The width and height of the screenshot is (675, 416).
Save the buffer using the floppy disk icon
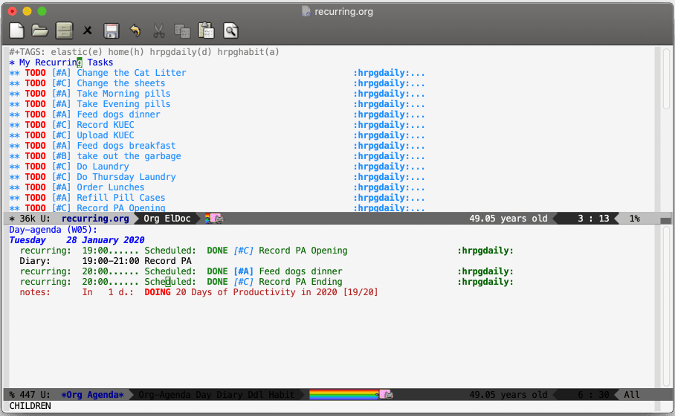[111, 31]
